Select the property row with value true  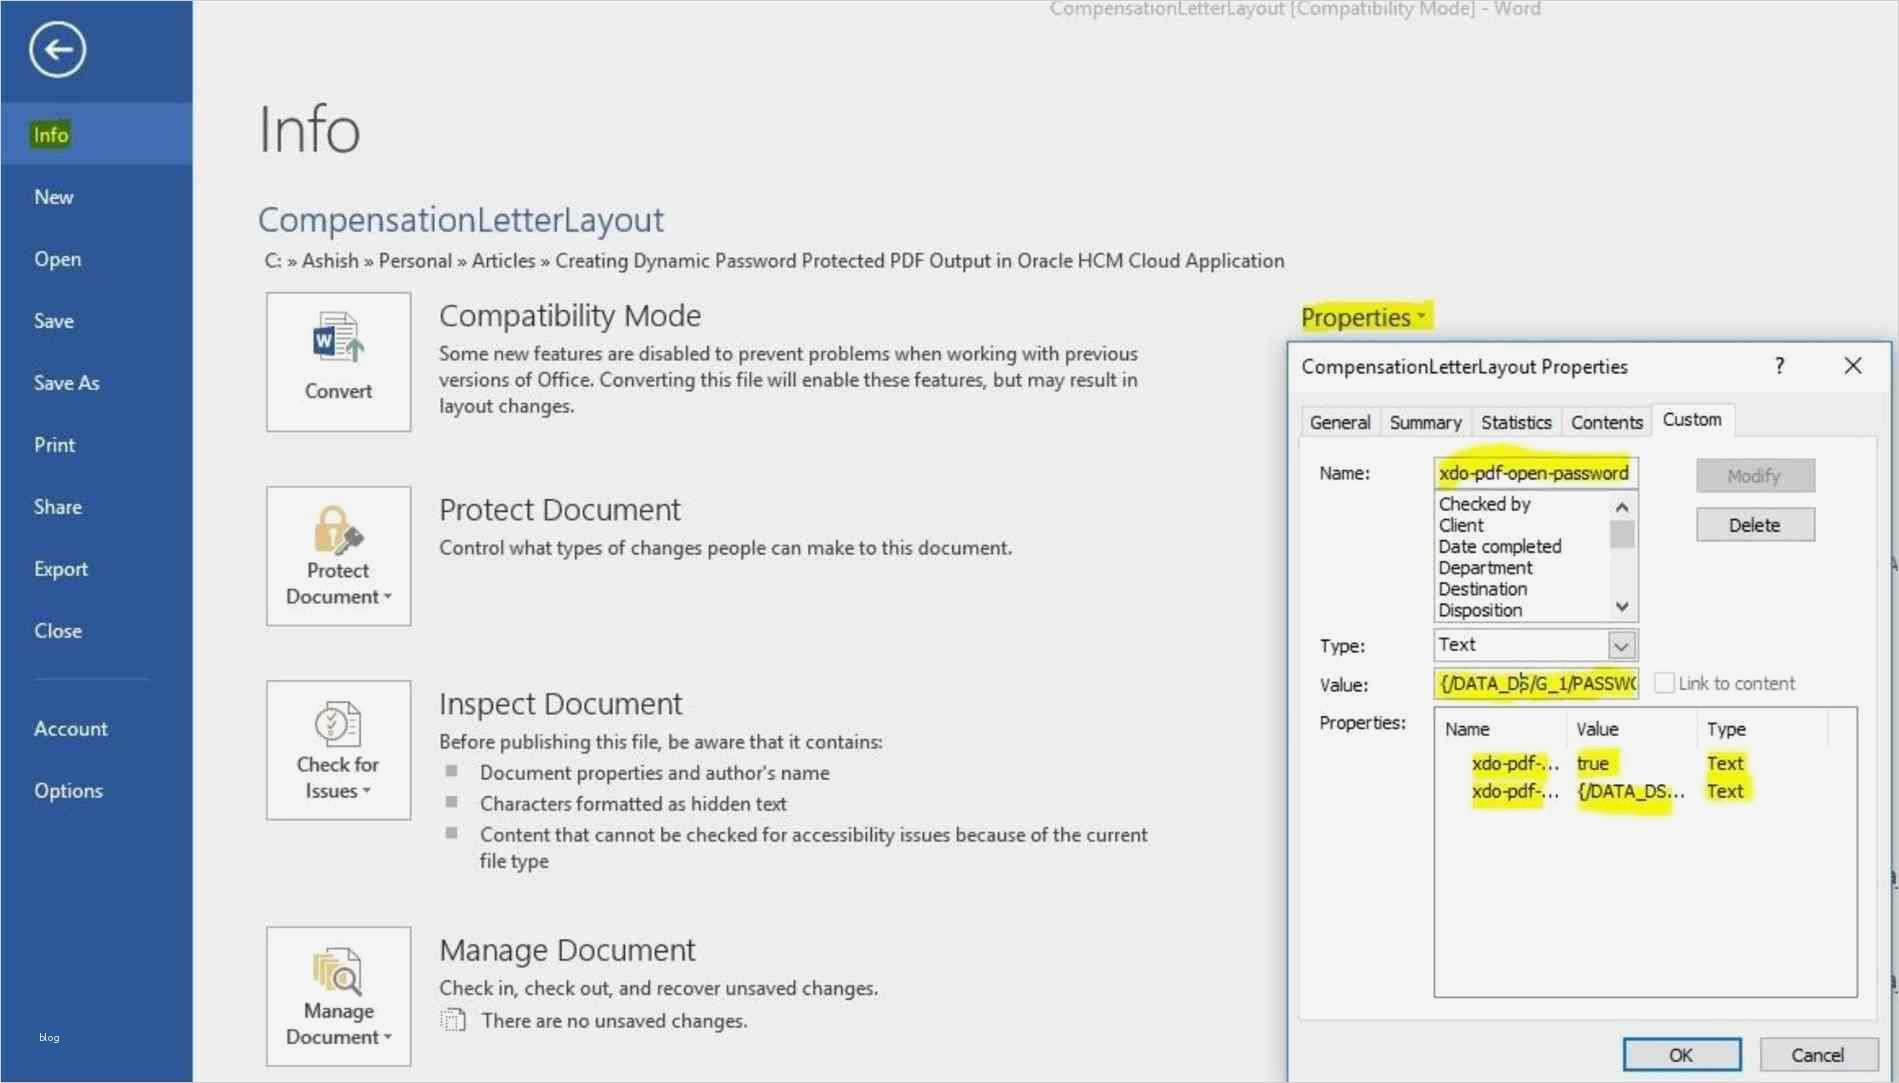(1609, 763)
